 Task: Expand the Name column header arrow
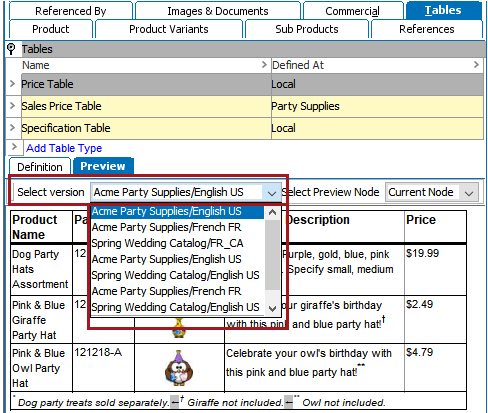tap(264, 65)
